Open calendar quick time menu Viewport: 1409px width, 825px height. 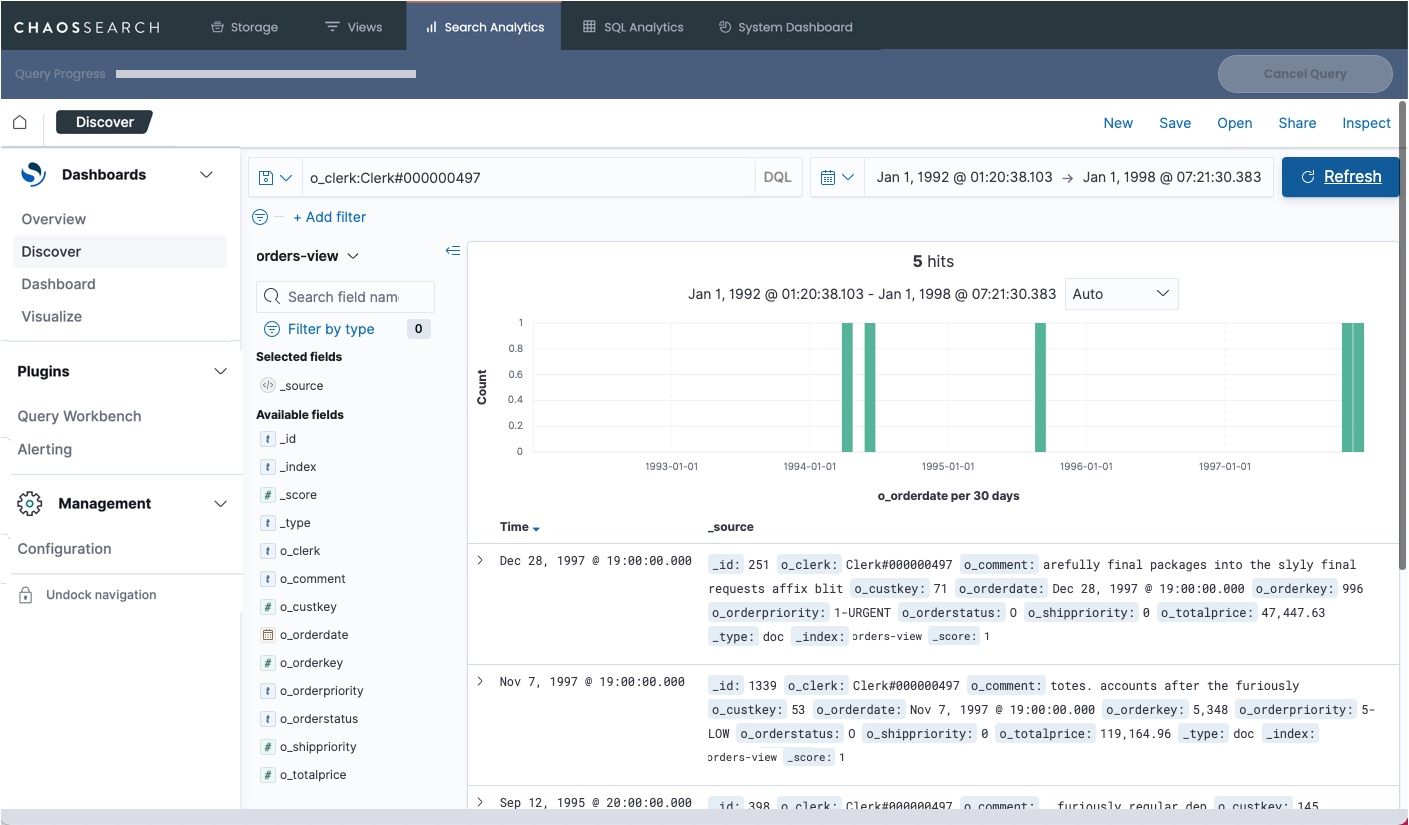coord(837,177)
